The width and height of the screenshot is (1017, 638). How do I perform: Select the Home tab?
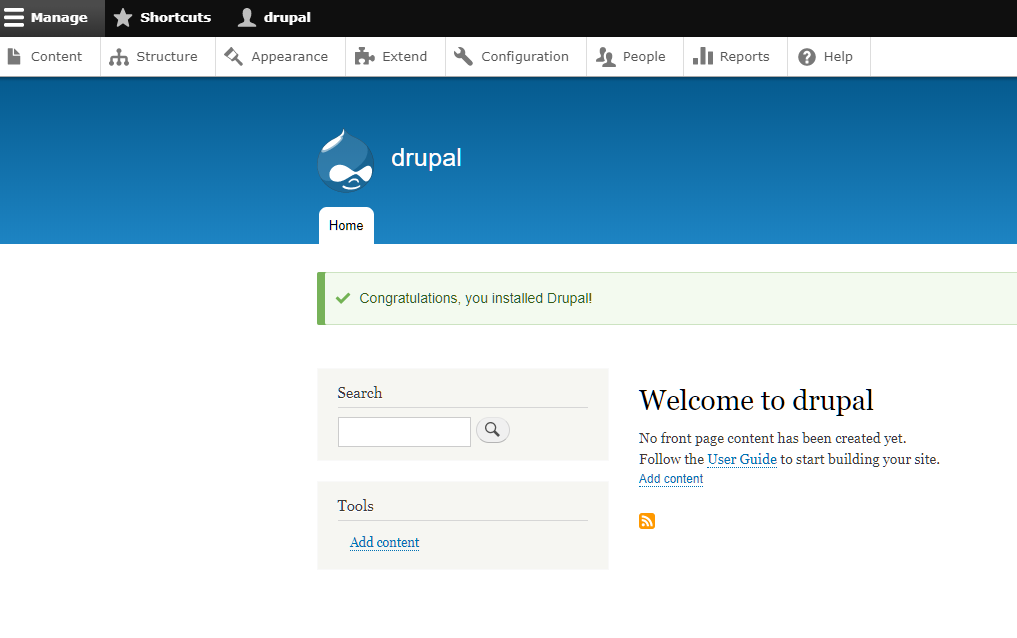[345, 225]
